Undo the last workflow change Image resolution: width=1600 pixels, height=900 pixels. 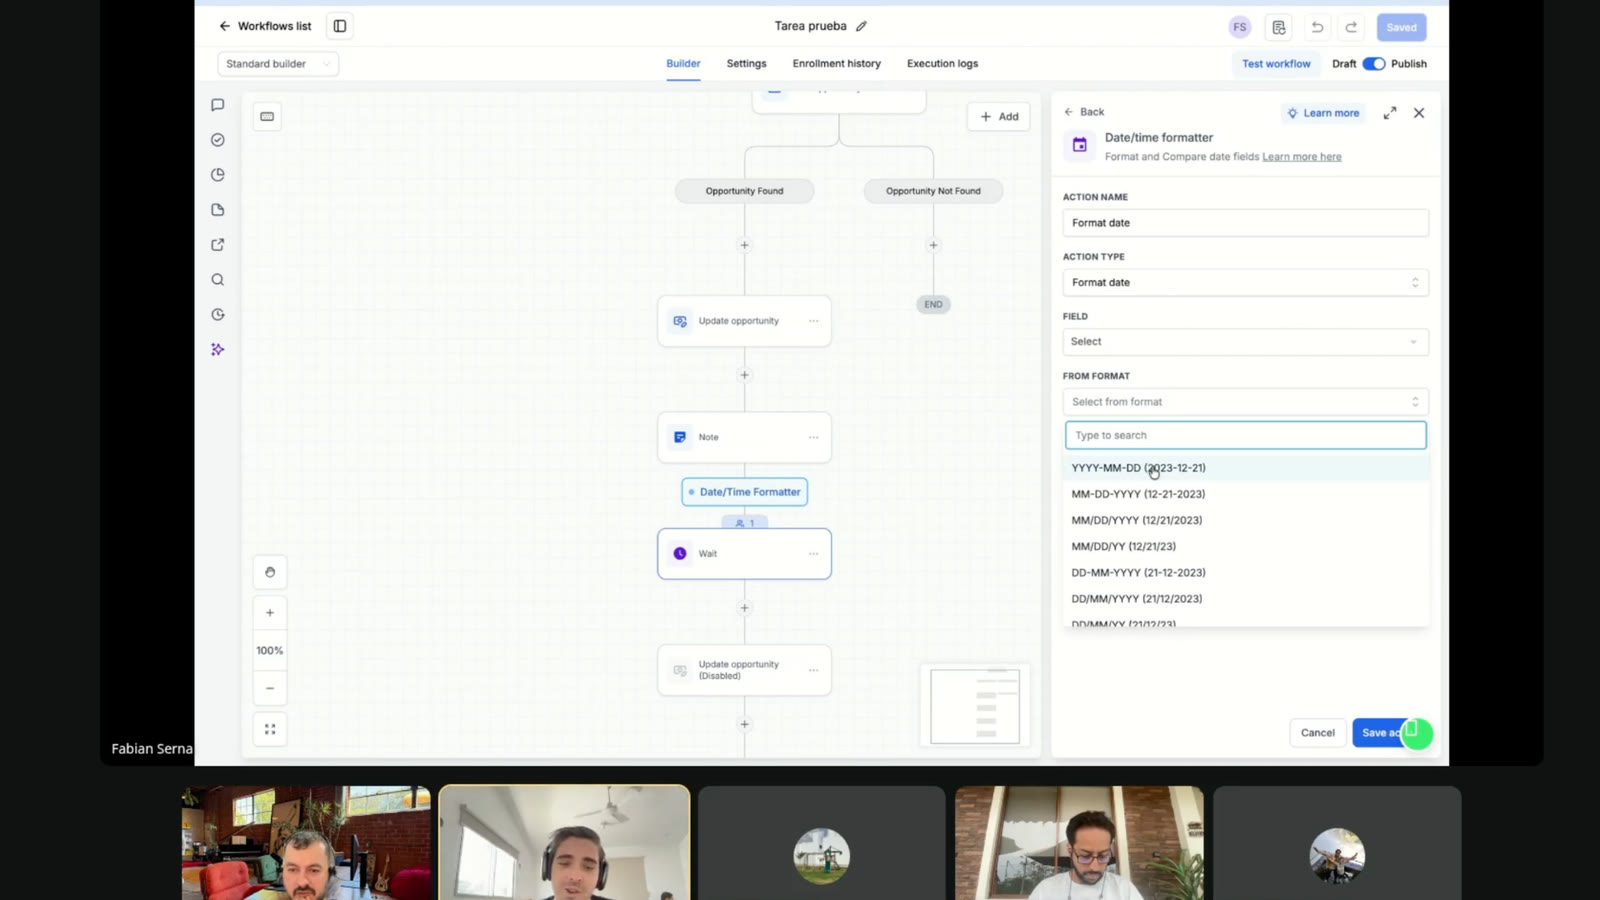coord(1317,27)
